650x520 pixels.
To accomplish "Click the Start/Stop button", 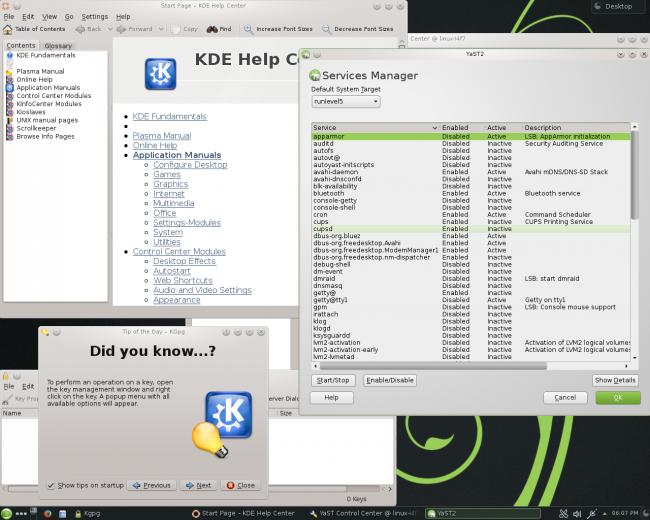I will click(x=333, y=380).
